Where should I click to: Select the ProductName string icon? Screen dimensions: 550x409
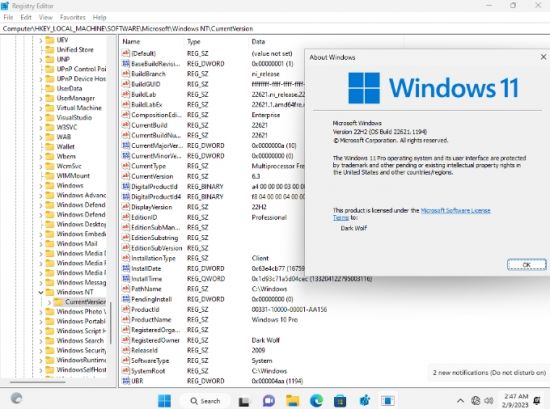[126, 320]
